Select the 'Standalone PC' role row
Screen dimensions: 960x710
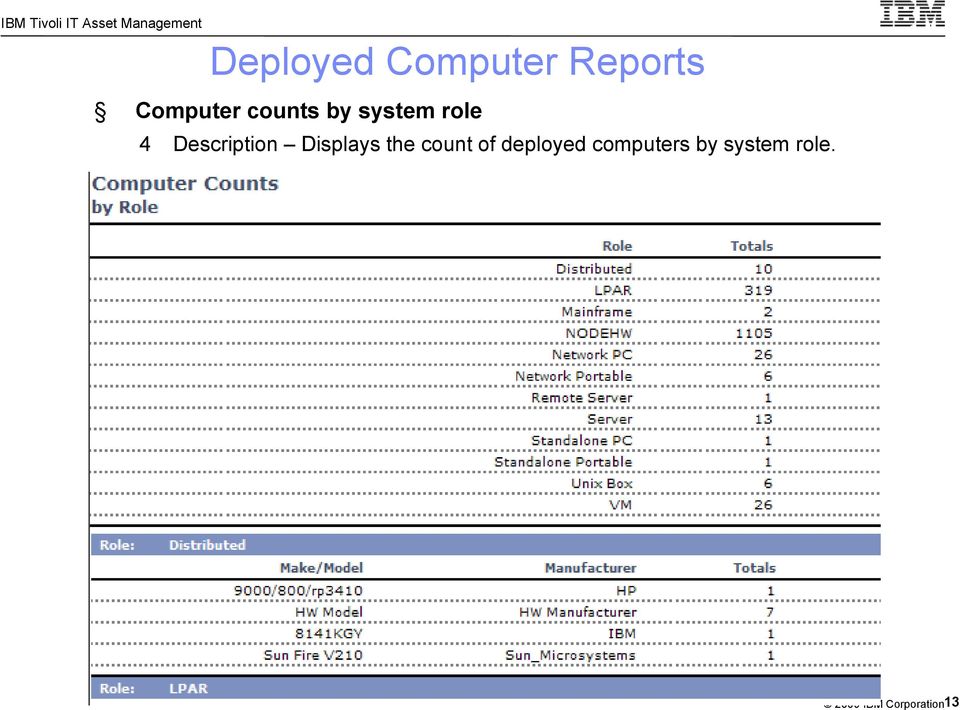[x=485, y=441]
